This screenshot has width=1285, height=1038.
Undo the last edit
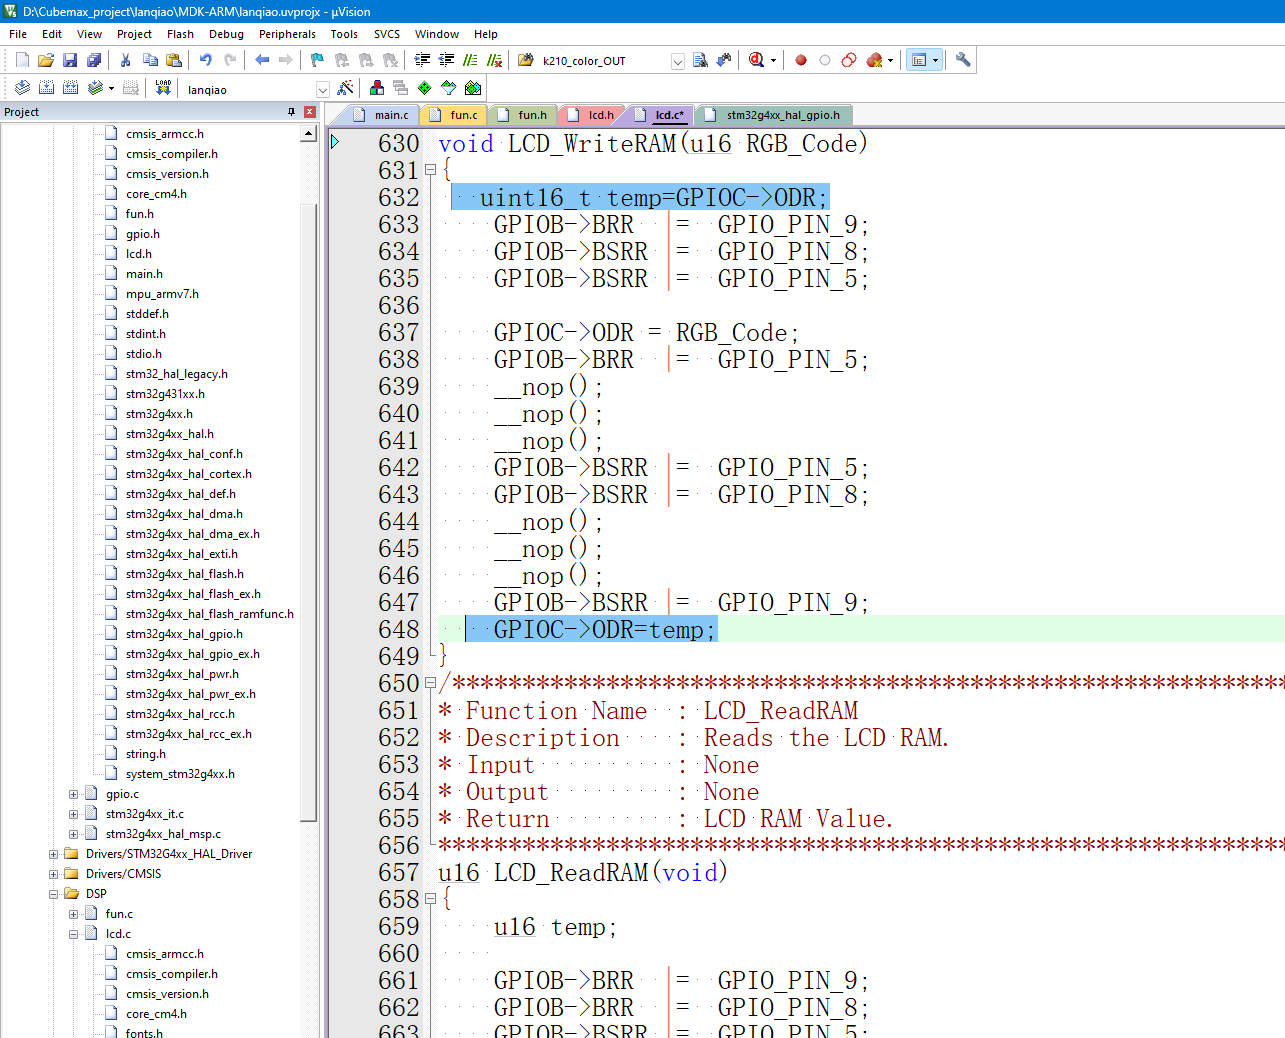tap(206, 60)
